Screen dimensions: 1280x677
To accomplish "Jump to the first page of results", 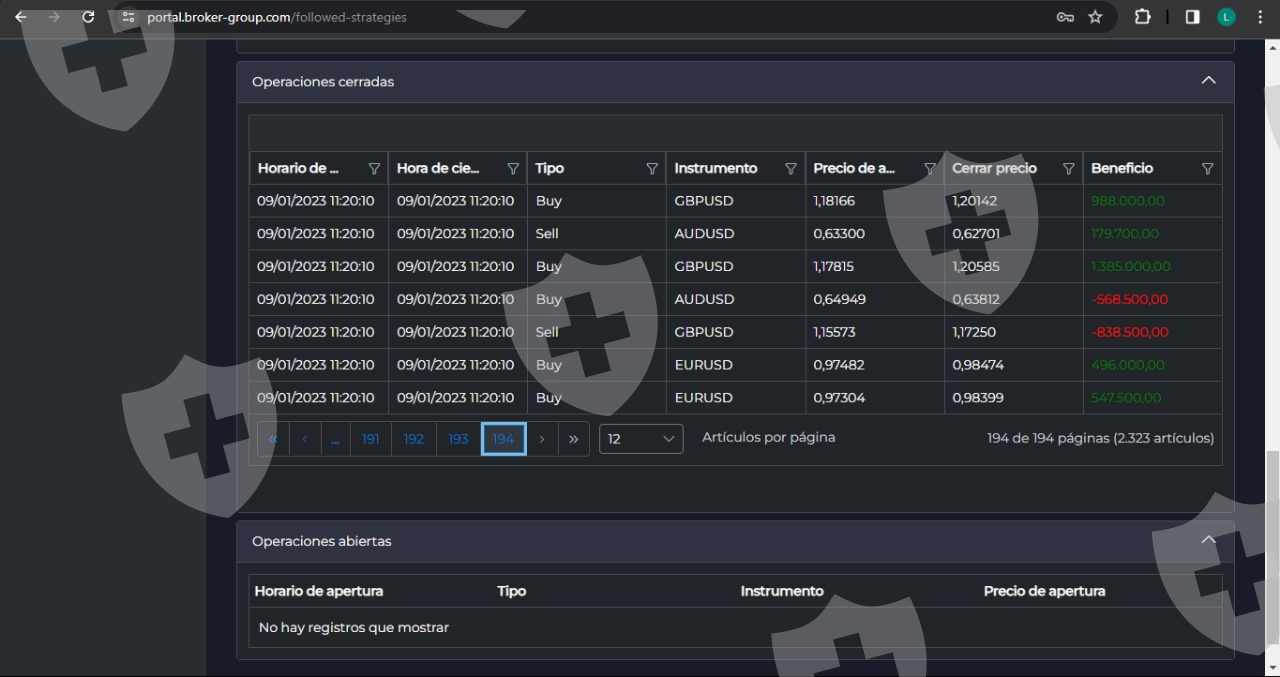I will [273, 439].
